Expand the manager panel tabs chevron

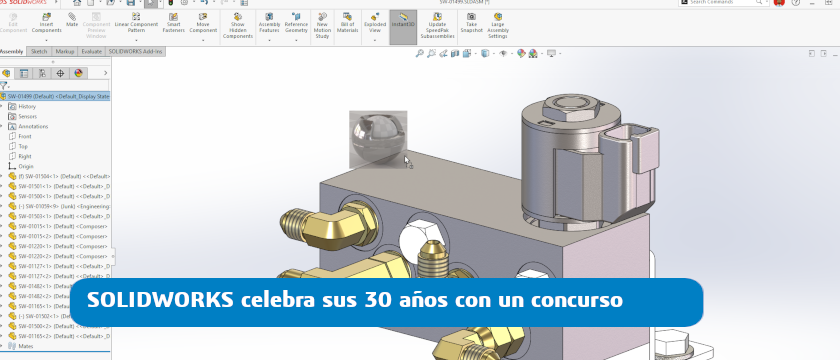click(x=106, y=73)
